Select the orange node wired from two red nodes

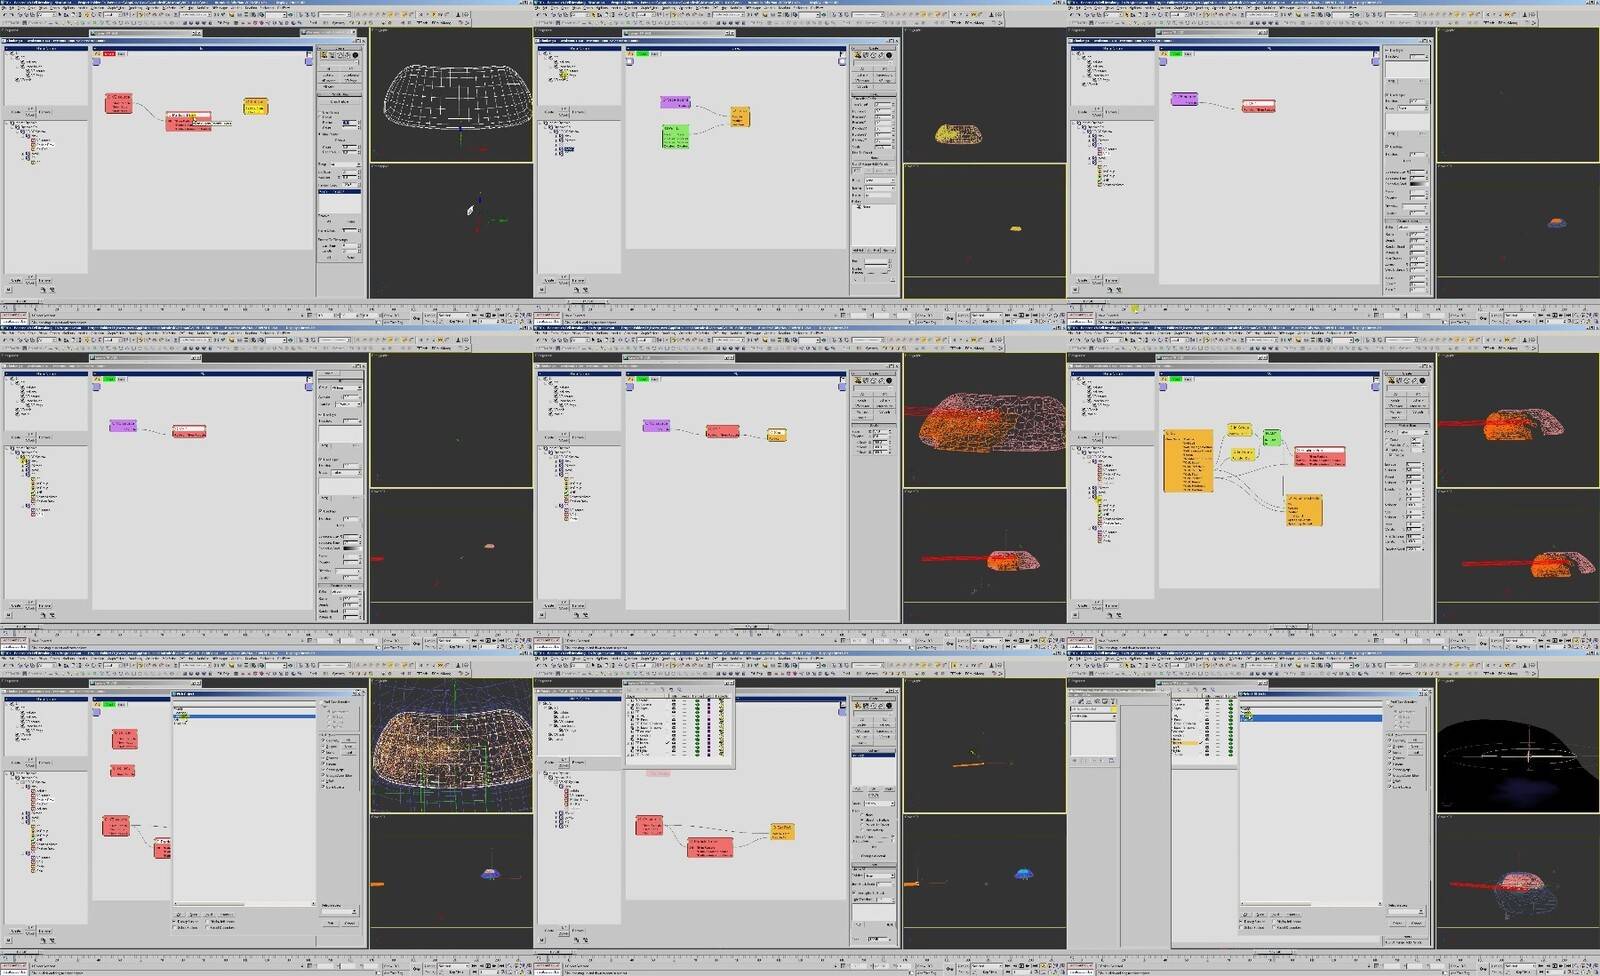782,831
